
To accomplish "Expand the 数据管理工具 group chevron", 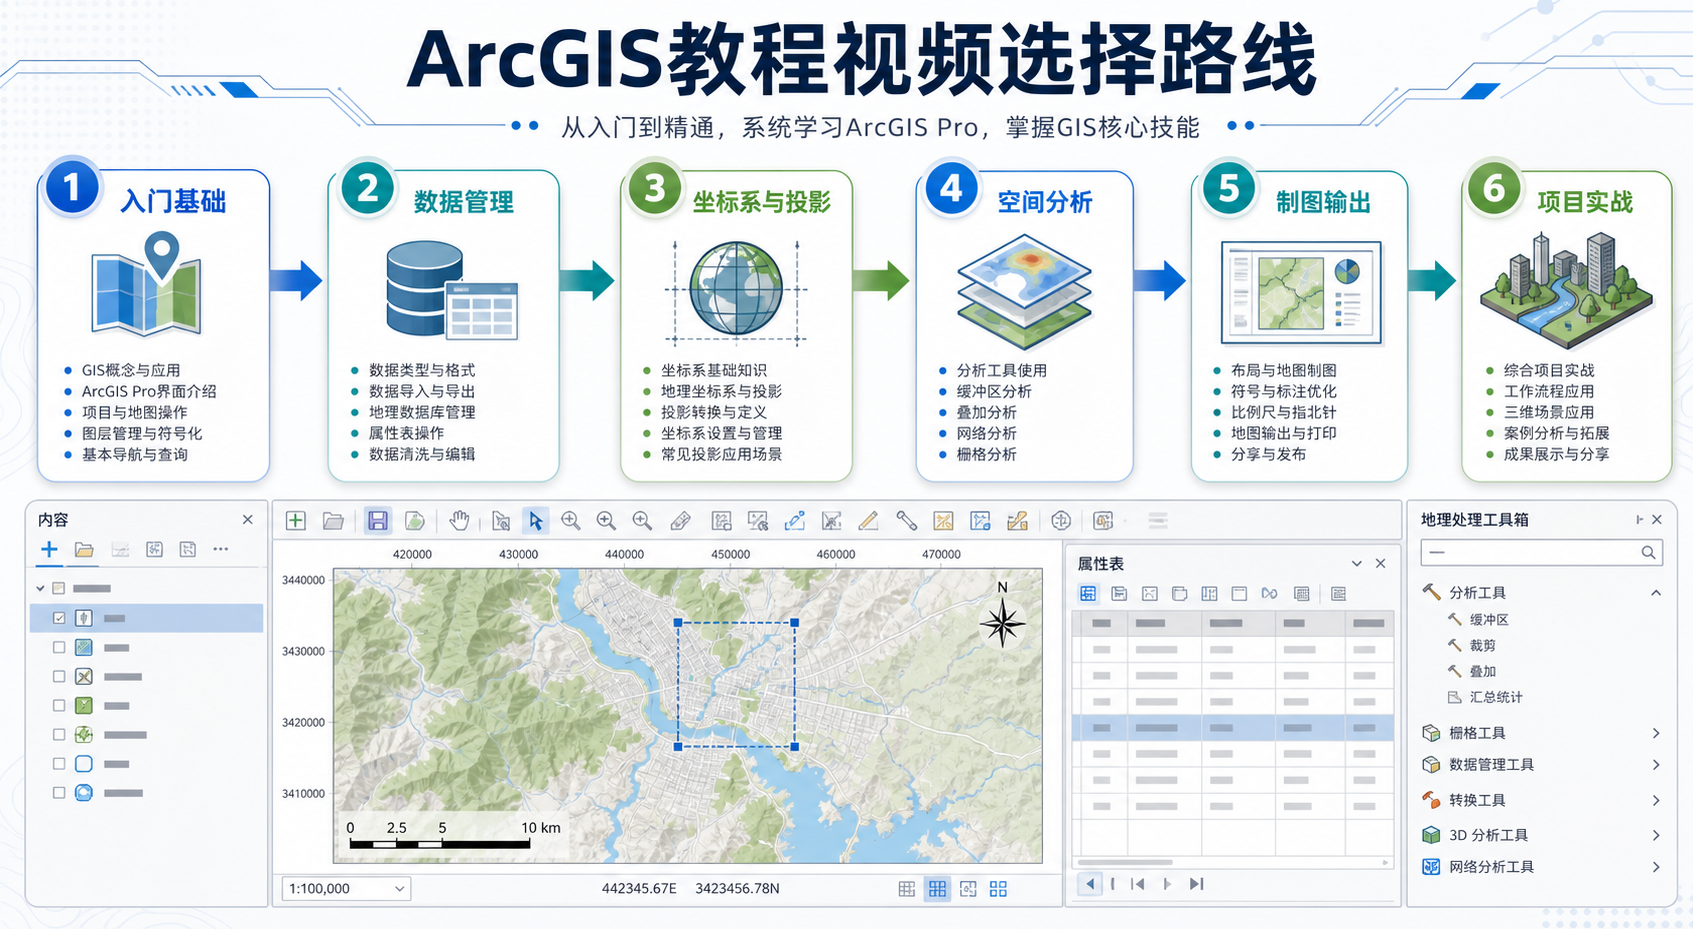I will click(x=1656, y=765).
